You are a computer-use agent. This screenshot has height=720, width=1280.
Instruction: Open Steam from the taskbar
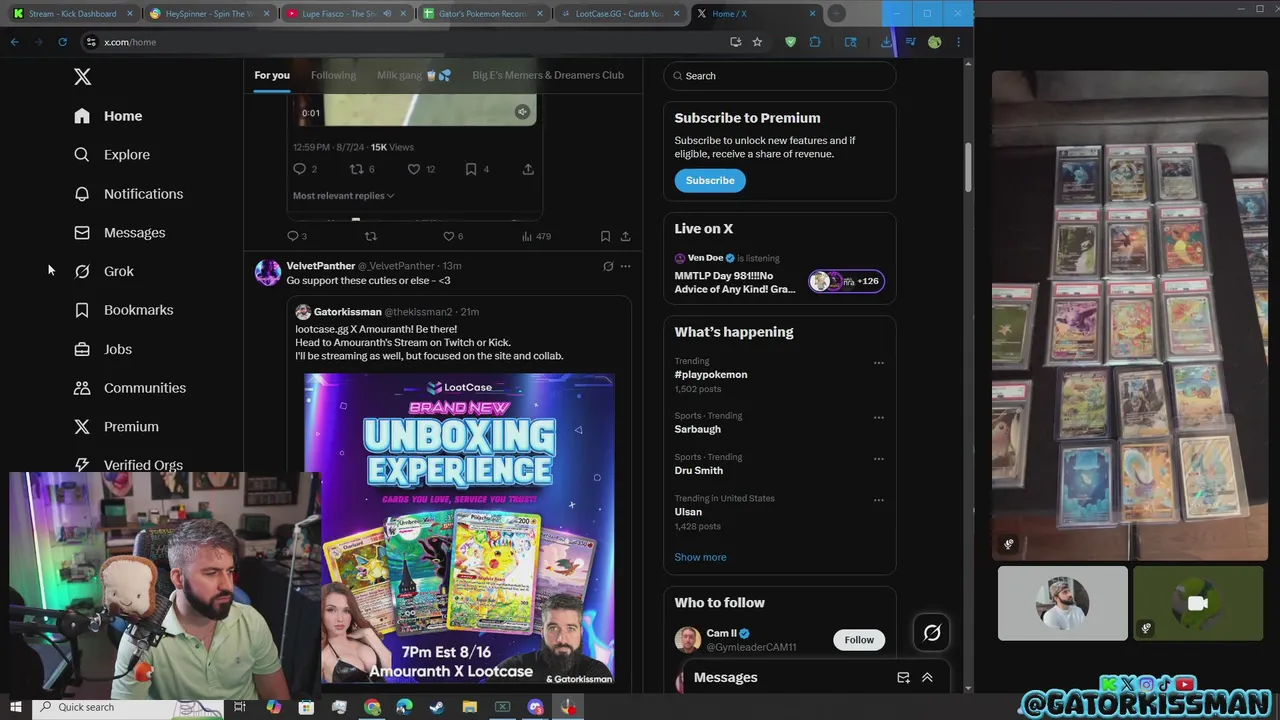click(437, 707)
